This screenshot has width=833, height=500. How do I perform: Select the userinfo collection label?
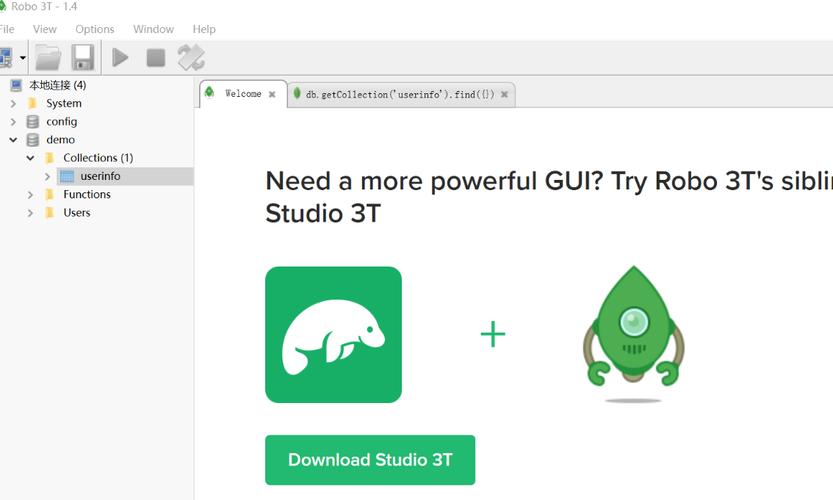100,176
